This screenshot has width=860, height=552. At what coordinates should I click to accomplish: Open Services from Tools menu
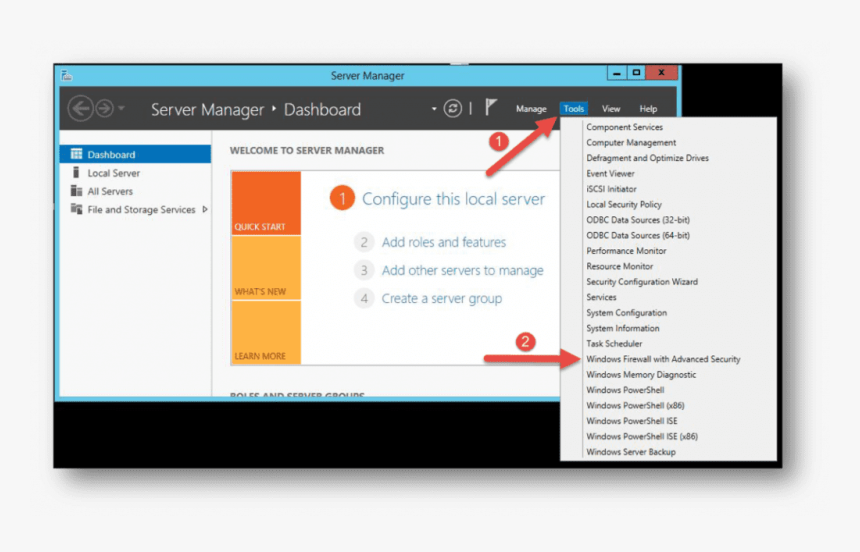tap(601, 297)
